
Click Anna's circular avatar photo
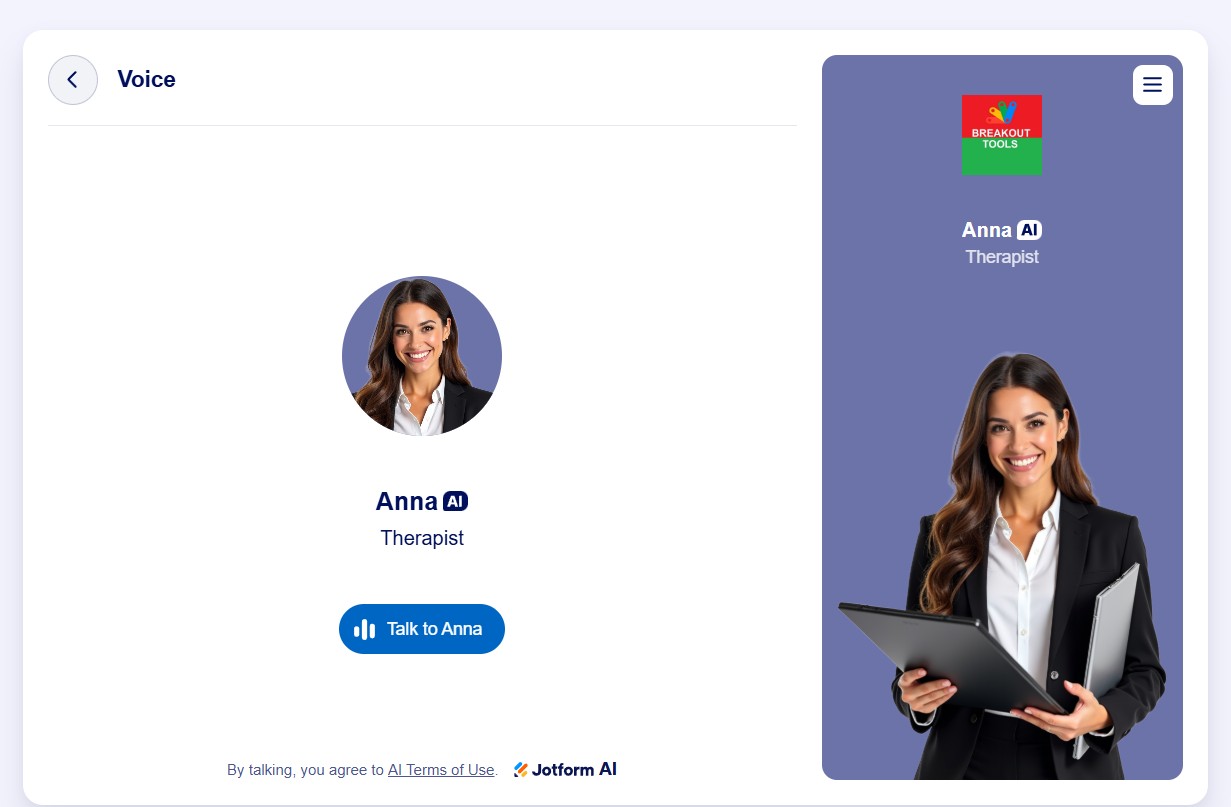click(x=422, y=356)
